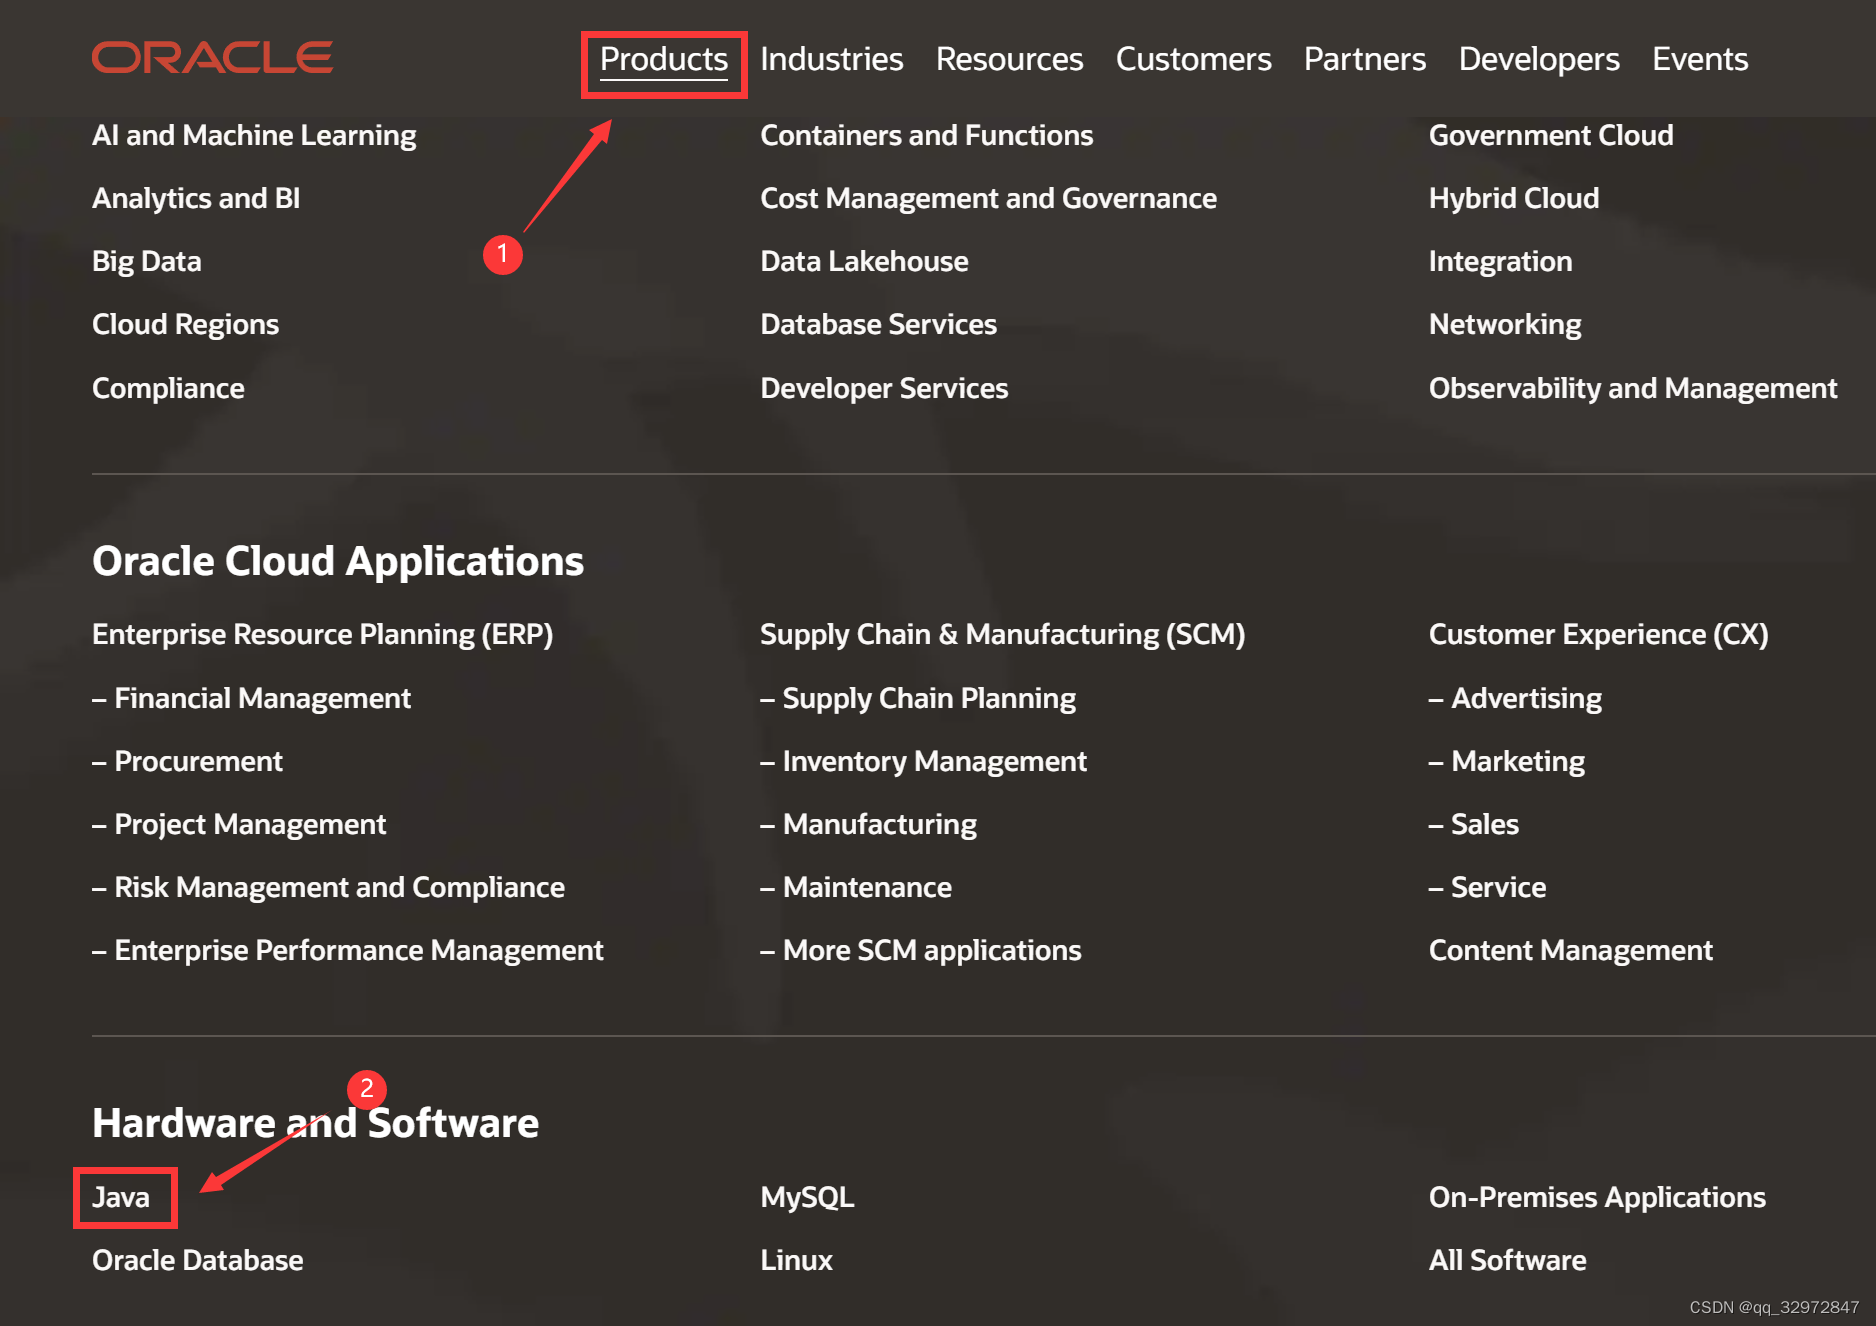This screenshot has height=1326, width=1876.
Task: Click the Service link
Action: (1488, 887)
